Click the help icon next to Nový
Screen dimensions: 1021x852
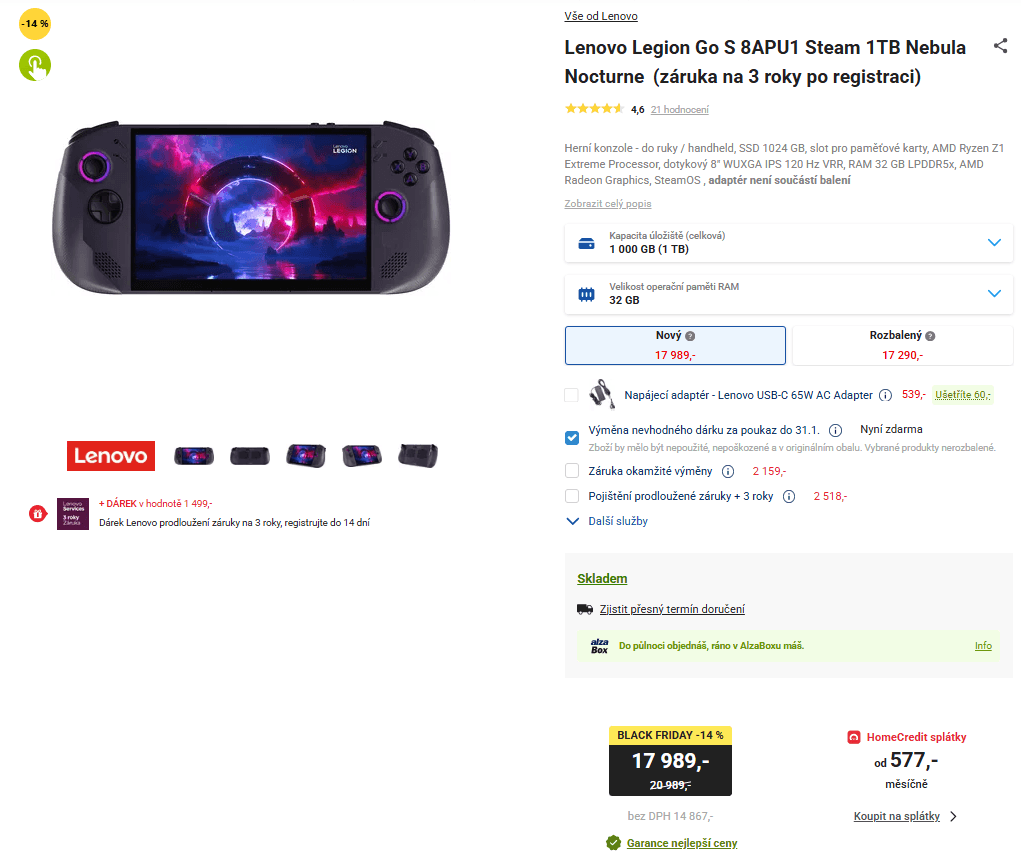point(690,337)
